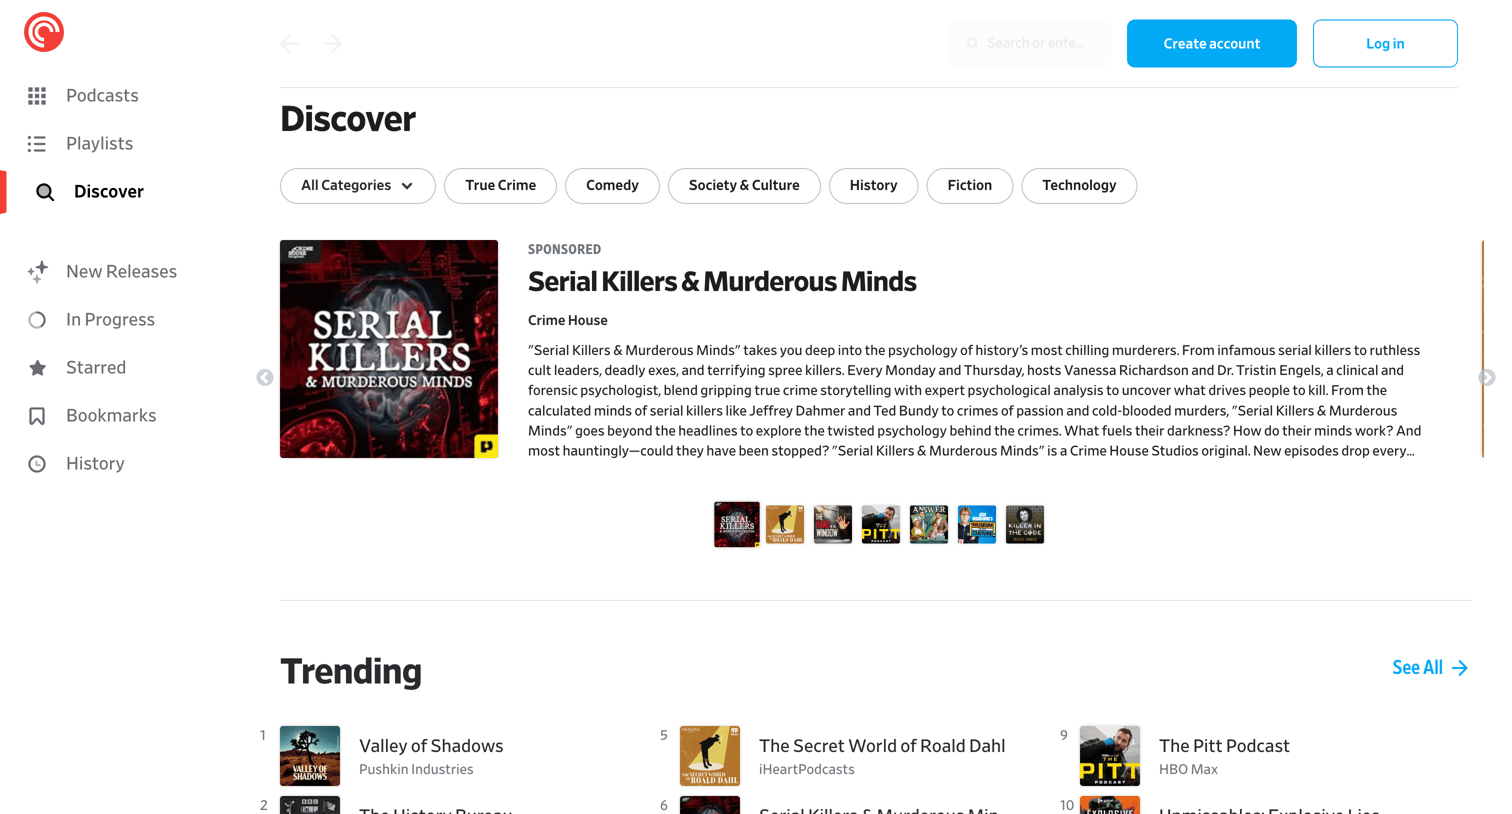This screenshot has height=814, width=1512.
Task: Select The Pitt thumbnail in carousel strip
Action: (x=881, y=524)
